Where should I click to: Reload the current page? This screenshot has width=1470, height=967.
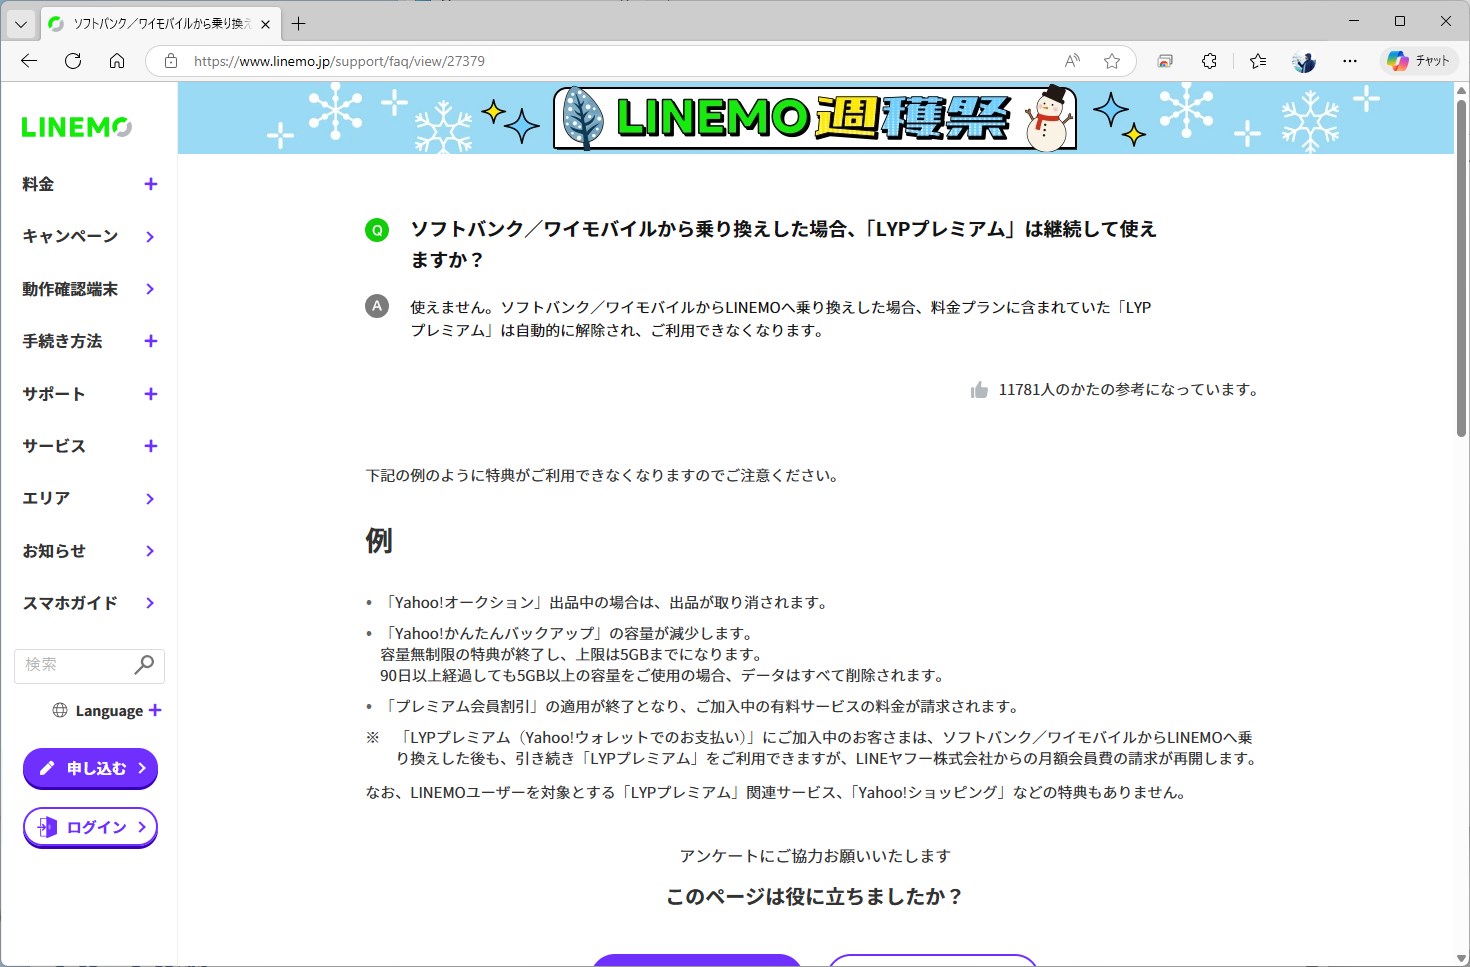pos(73,61)
